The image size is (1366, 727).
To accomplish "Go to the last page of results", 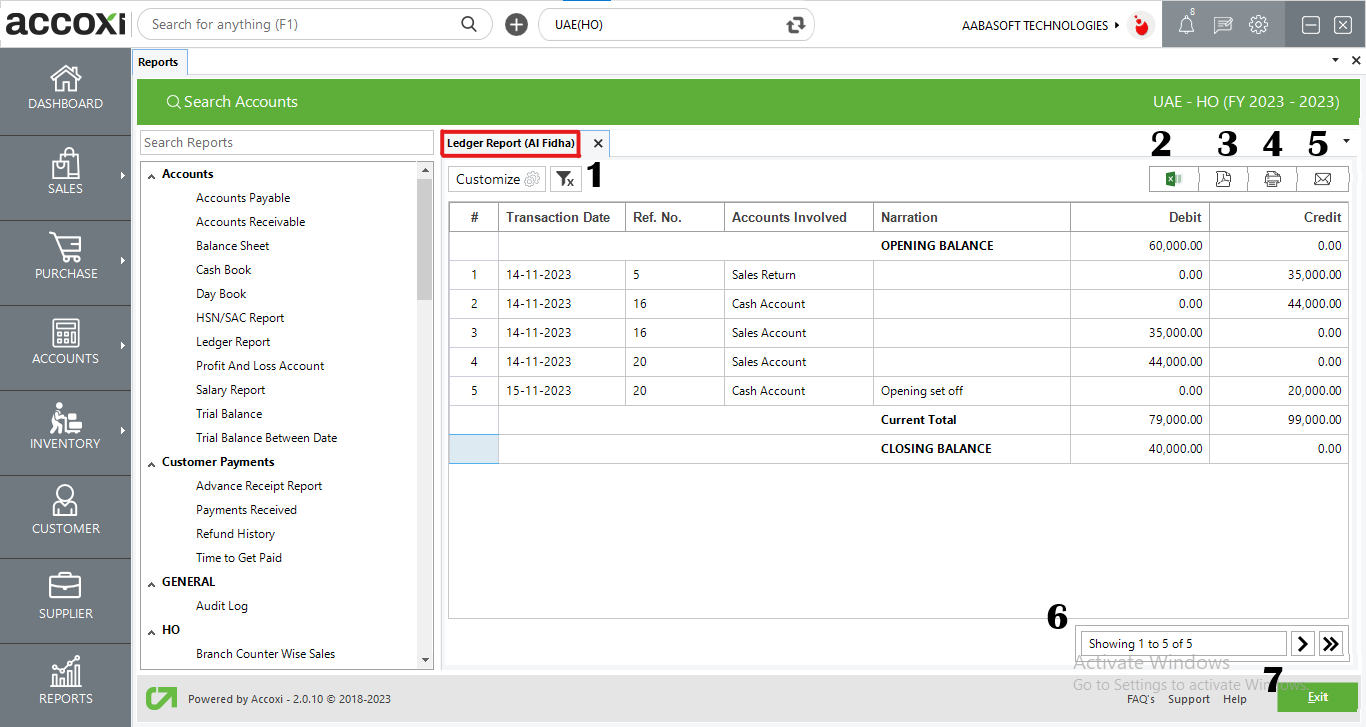I will click(1331, 644).
